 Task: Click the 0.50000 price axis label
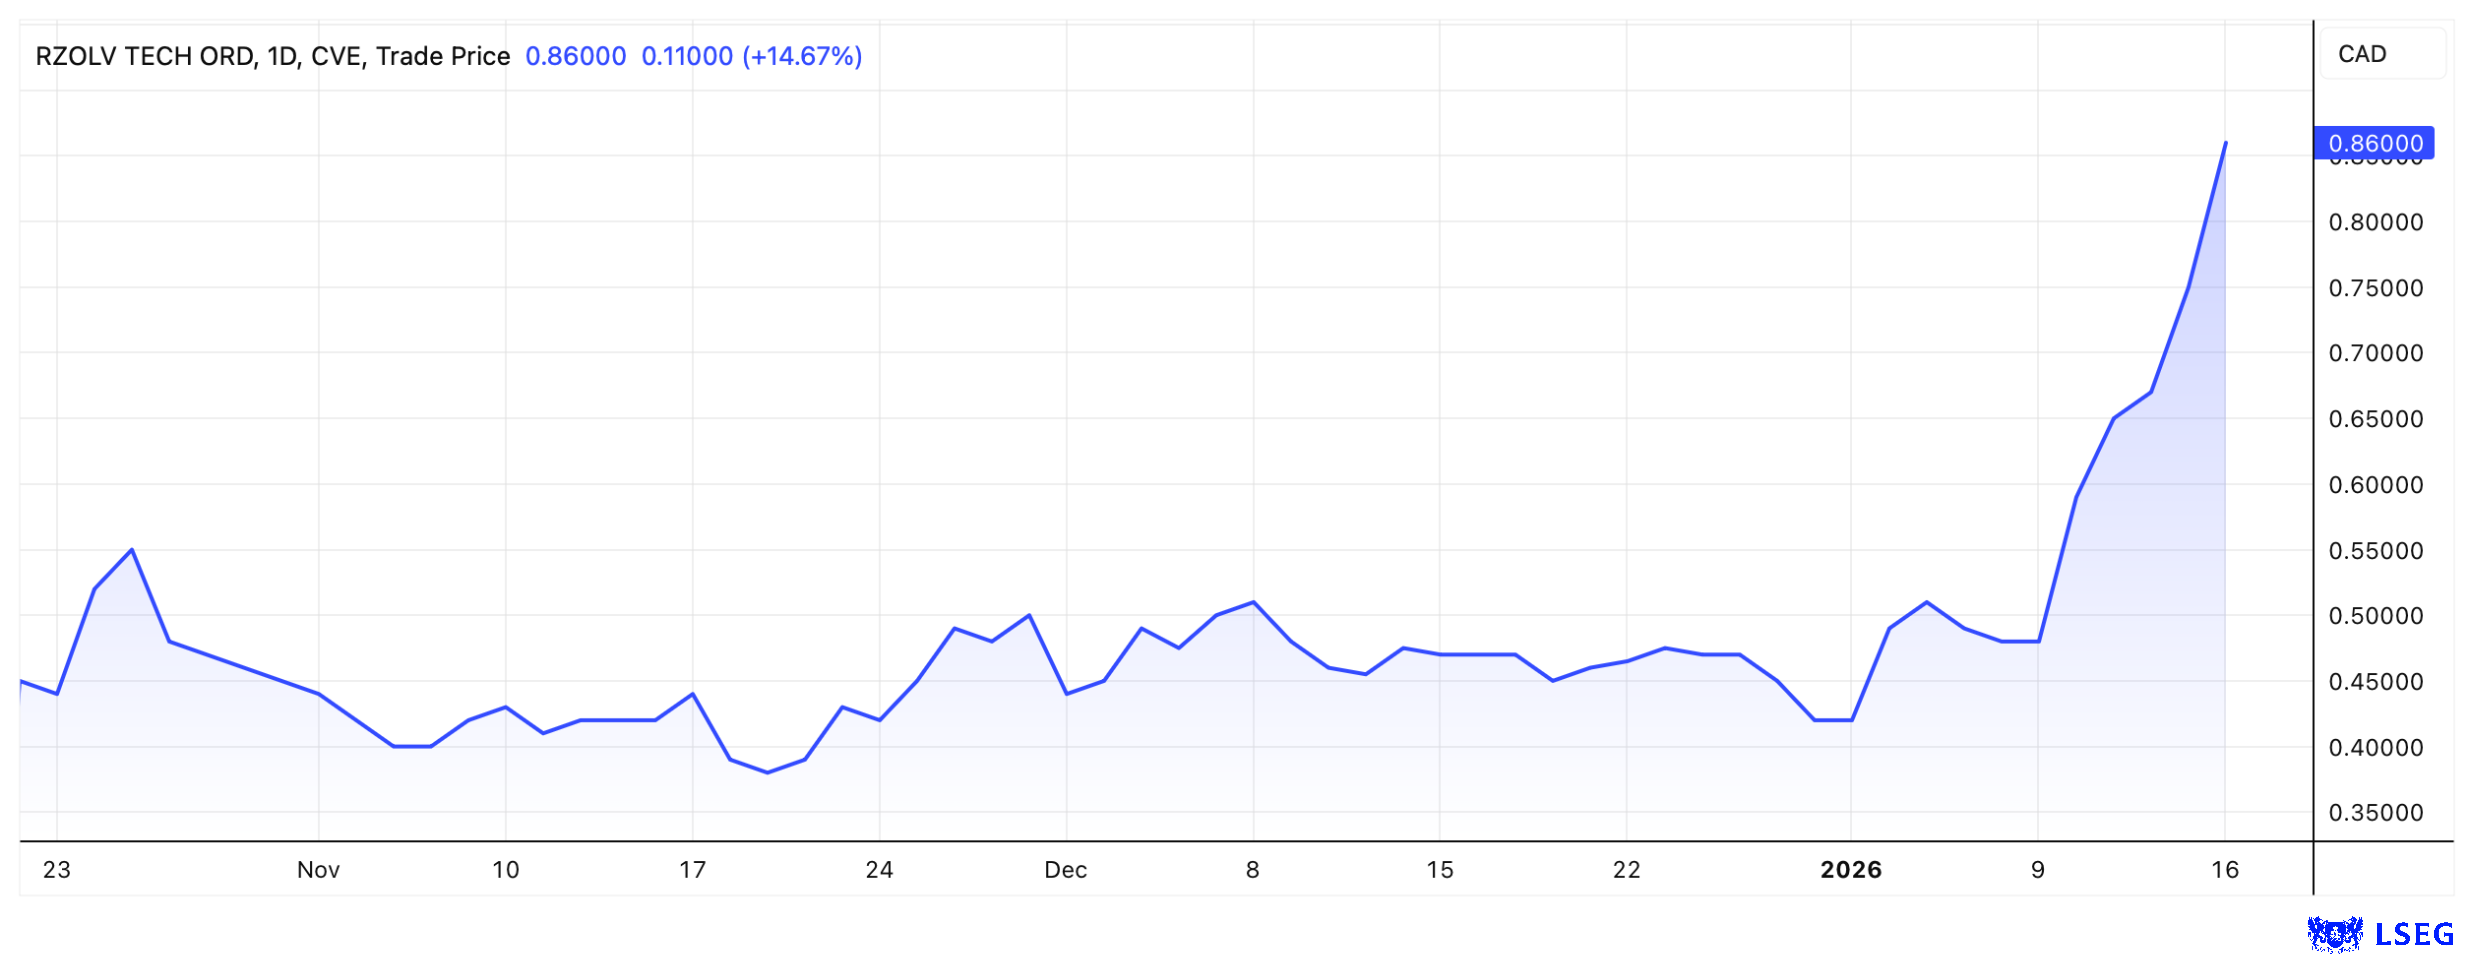[2375, 615]
